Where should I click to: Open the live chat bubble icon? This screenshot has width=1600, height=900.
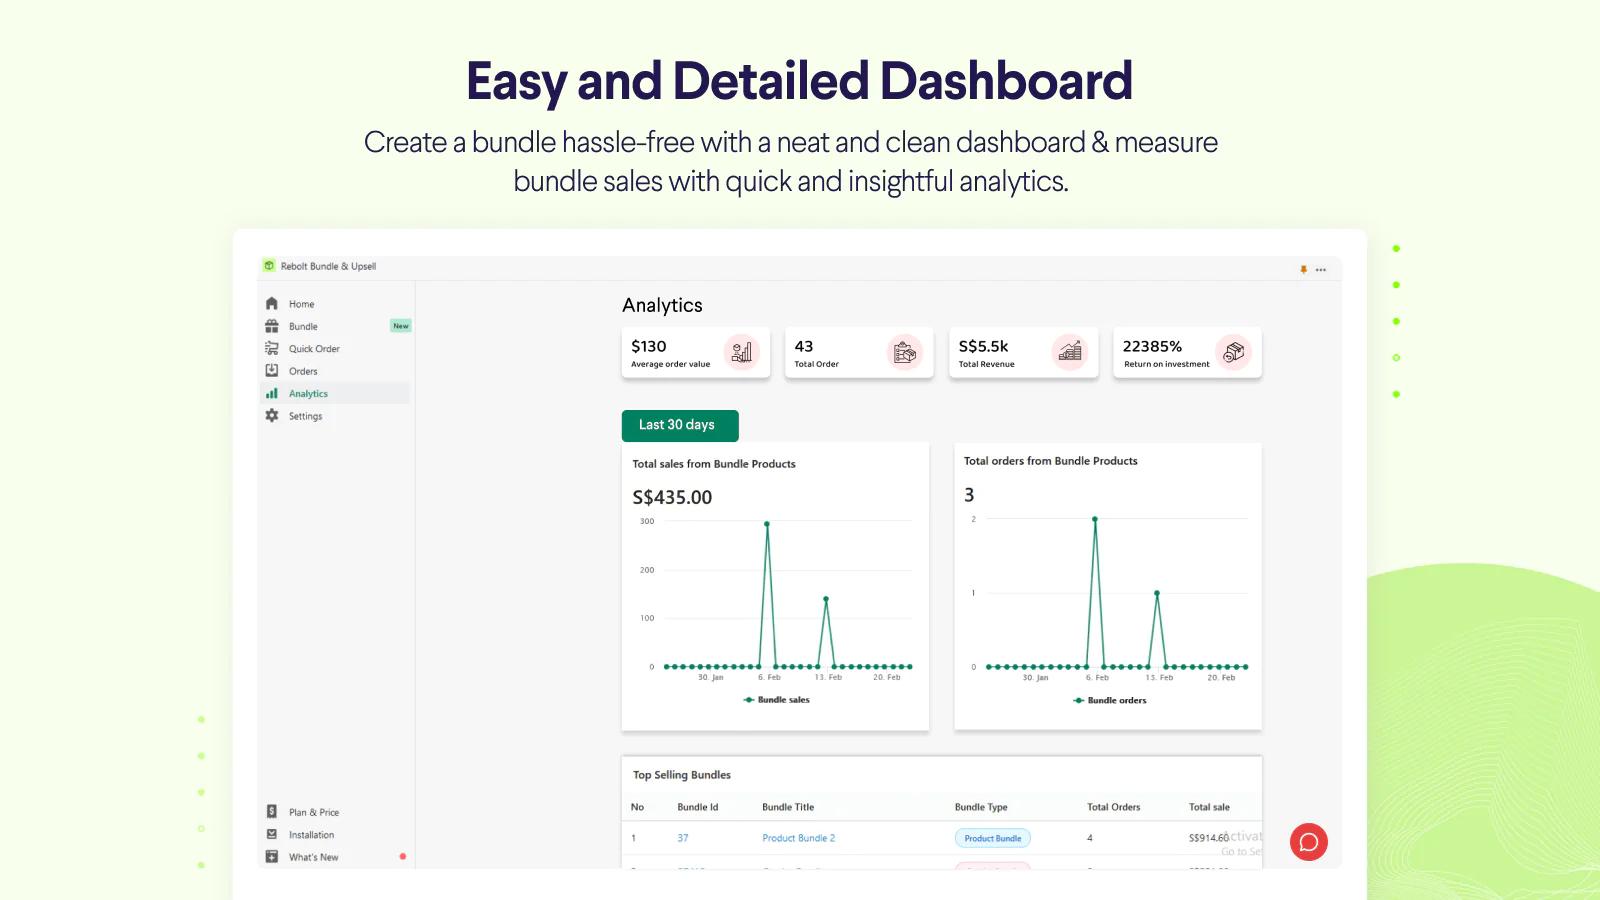pos(1309,842)
